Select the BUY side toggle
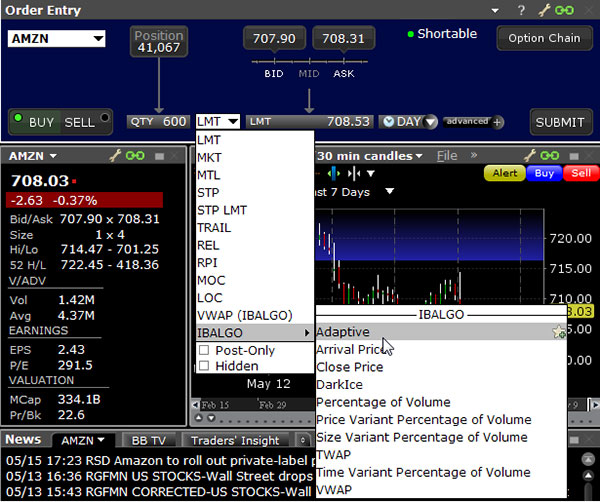The height and width of the screenshot is (502, 600). click(35, 122)
